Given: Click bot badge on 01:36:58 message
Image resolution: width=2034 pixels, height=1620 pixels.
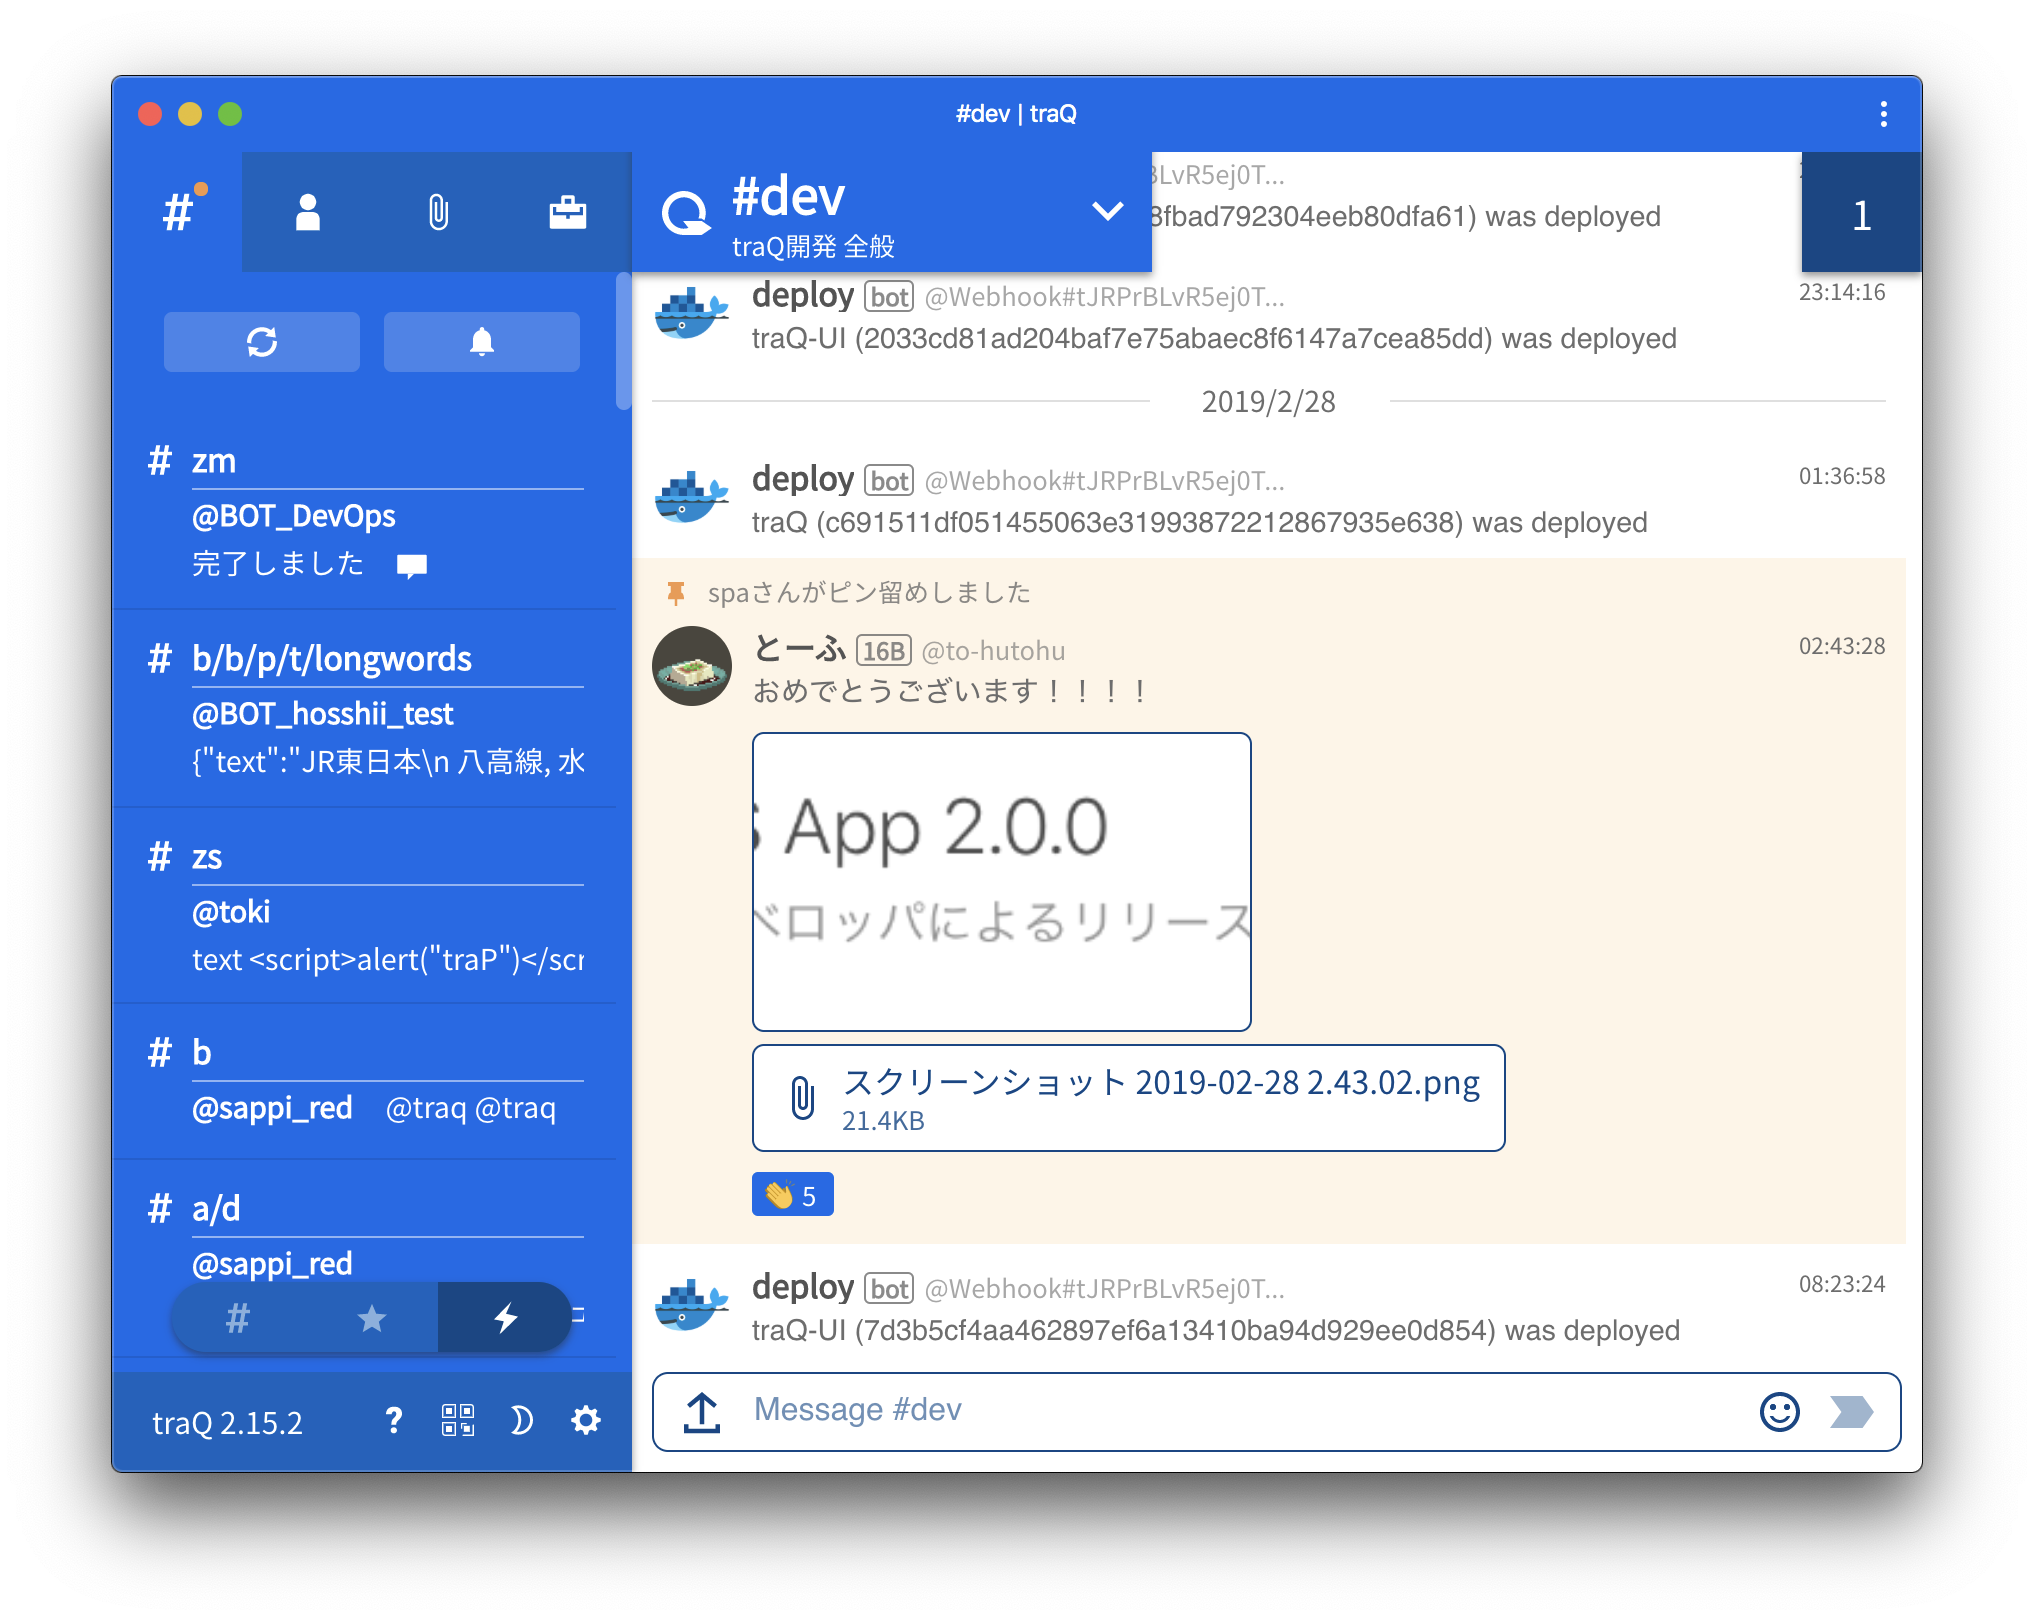Looking at the screenshot, I should point(889,481).
